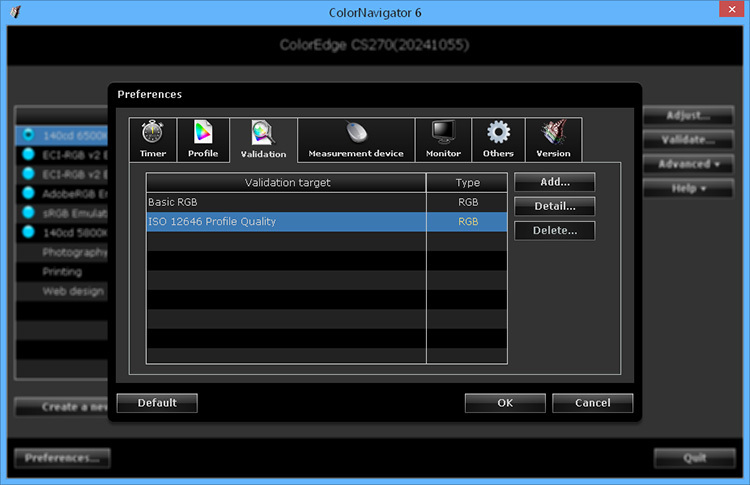
Task: Open the Version tab icon
Action: [x=553, y=132]
